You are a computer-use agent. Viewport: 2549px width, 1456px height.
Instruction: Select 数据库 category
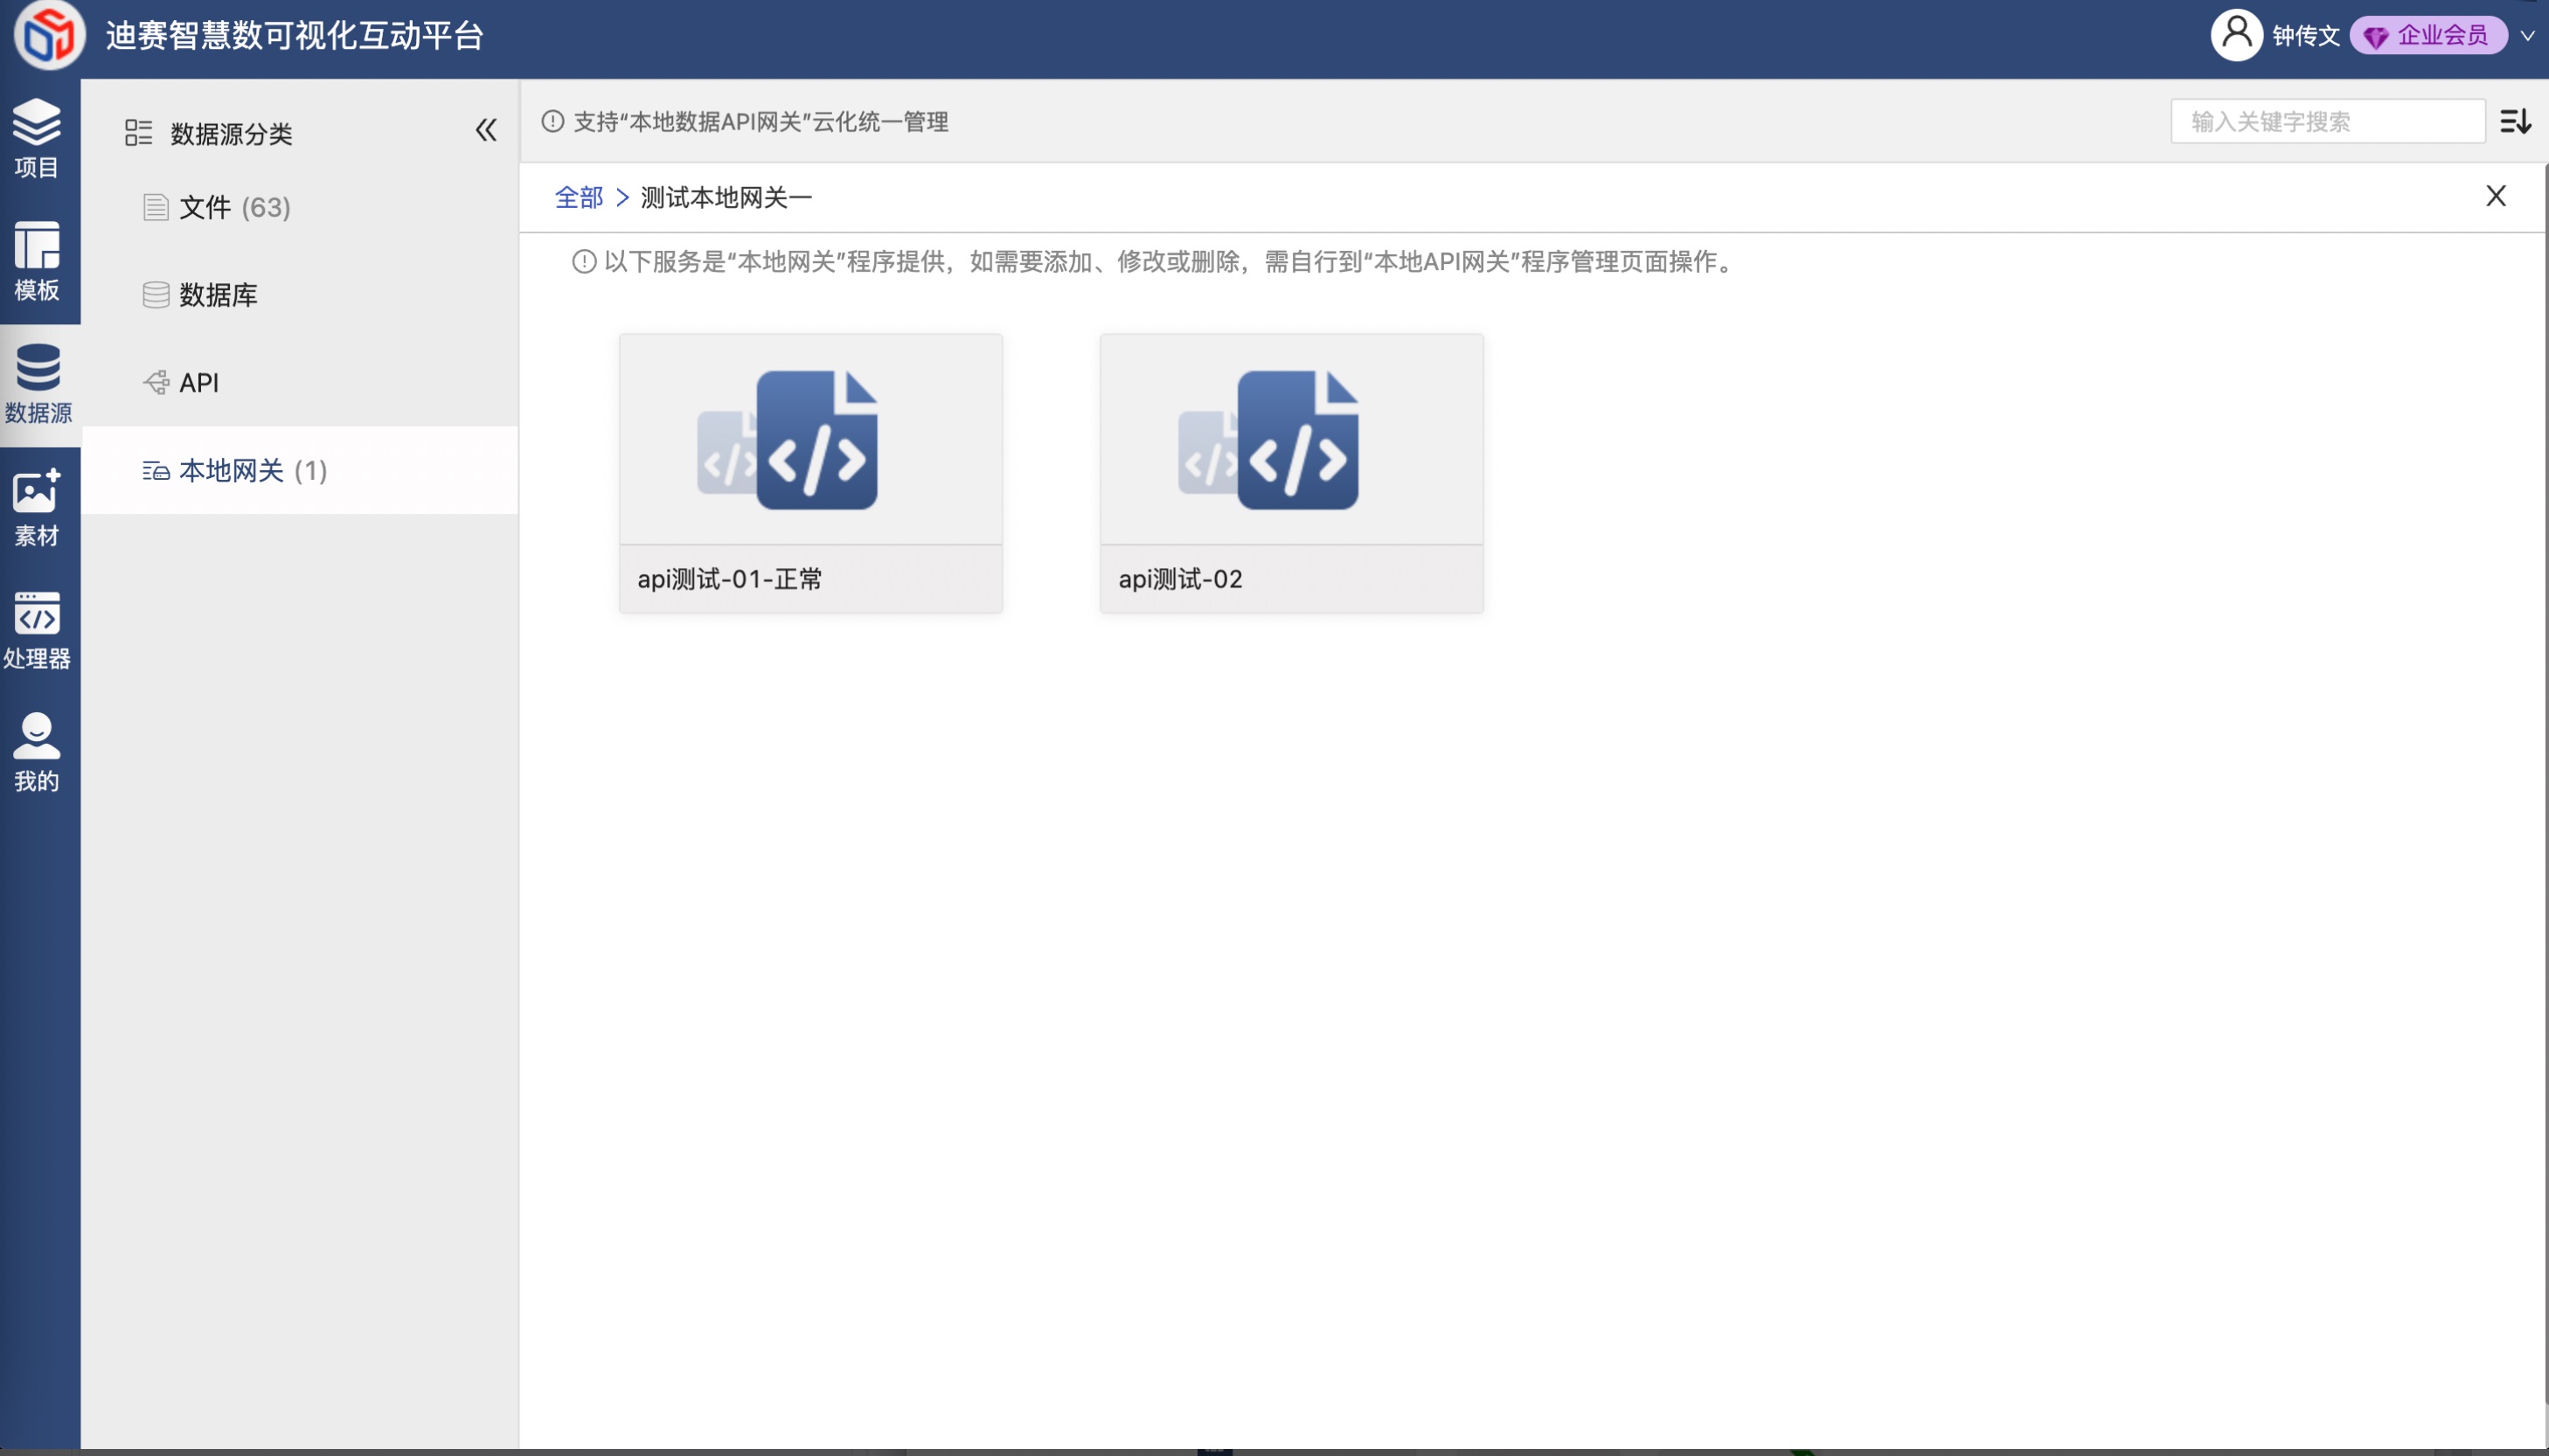tap(218, 295)
